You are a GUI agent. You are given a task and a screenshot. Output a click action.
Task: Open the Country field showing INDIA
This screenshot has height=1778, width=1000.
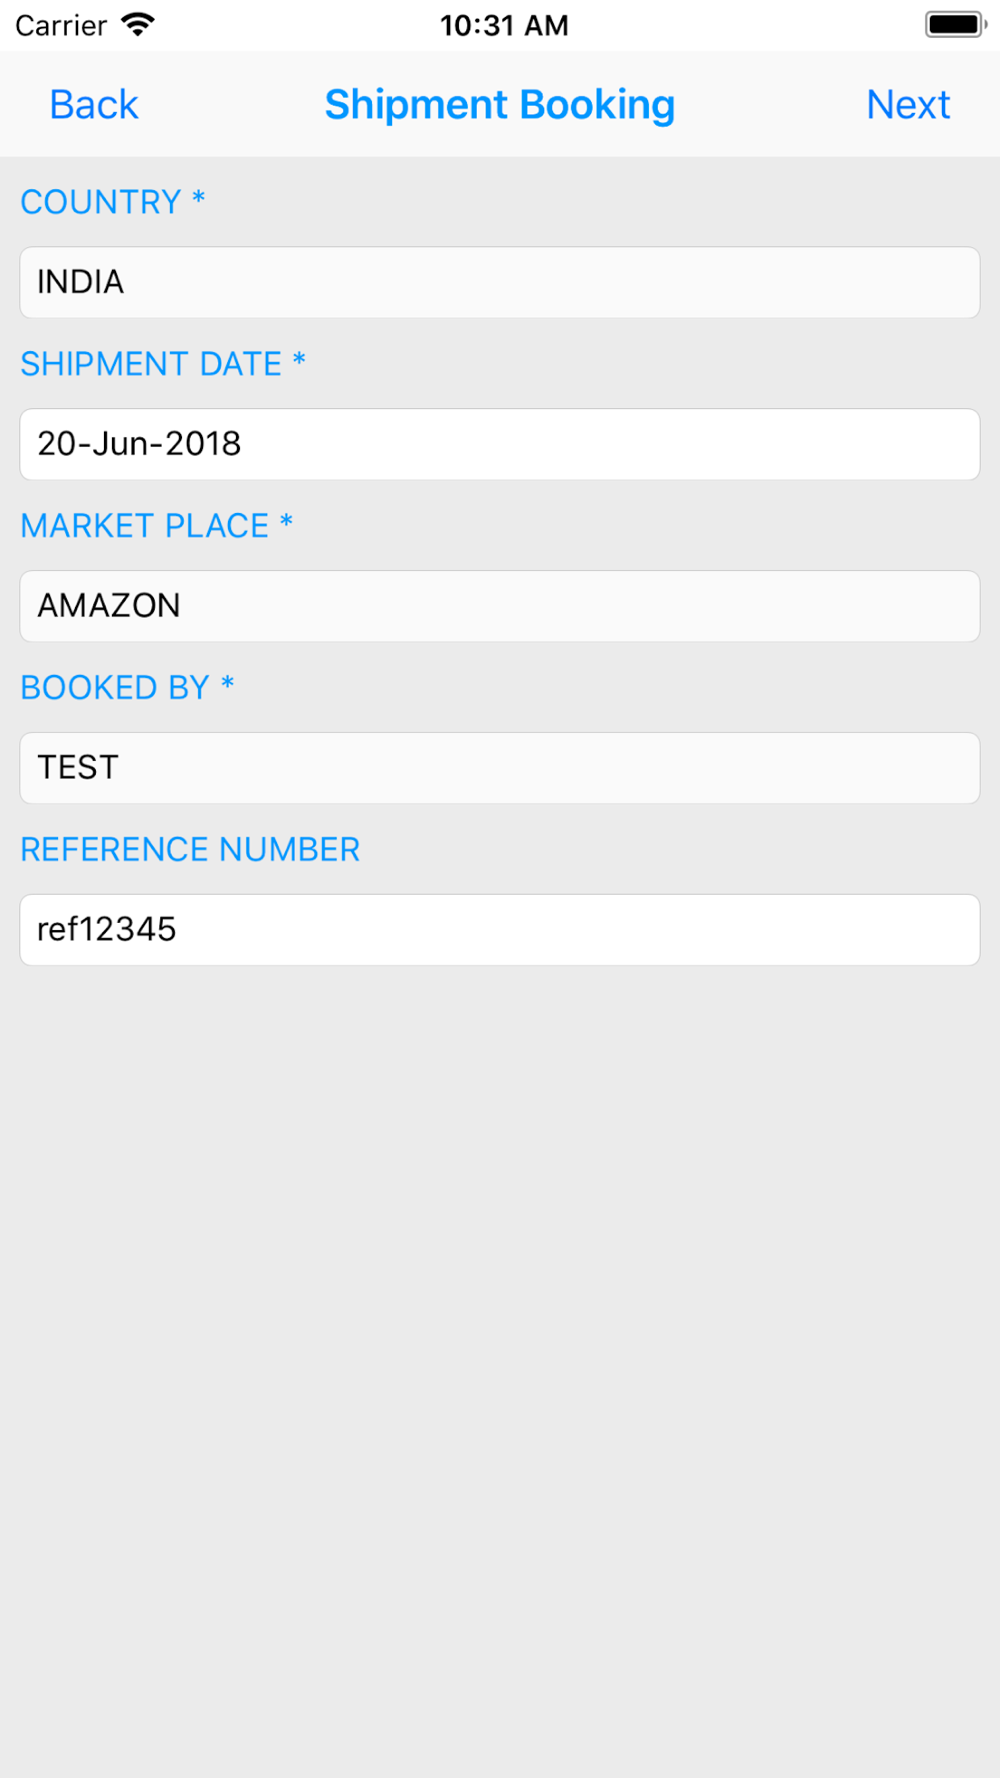tap(500, 282)
